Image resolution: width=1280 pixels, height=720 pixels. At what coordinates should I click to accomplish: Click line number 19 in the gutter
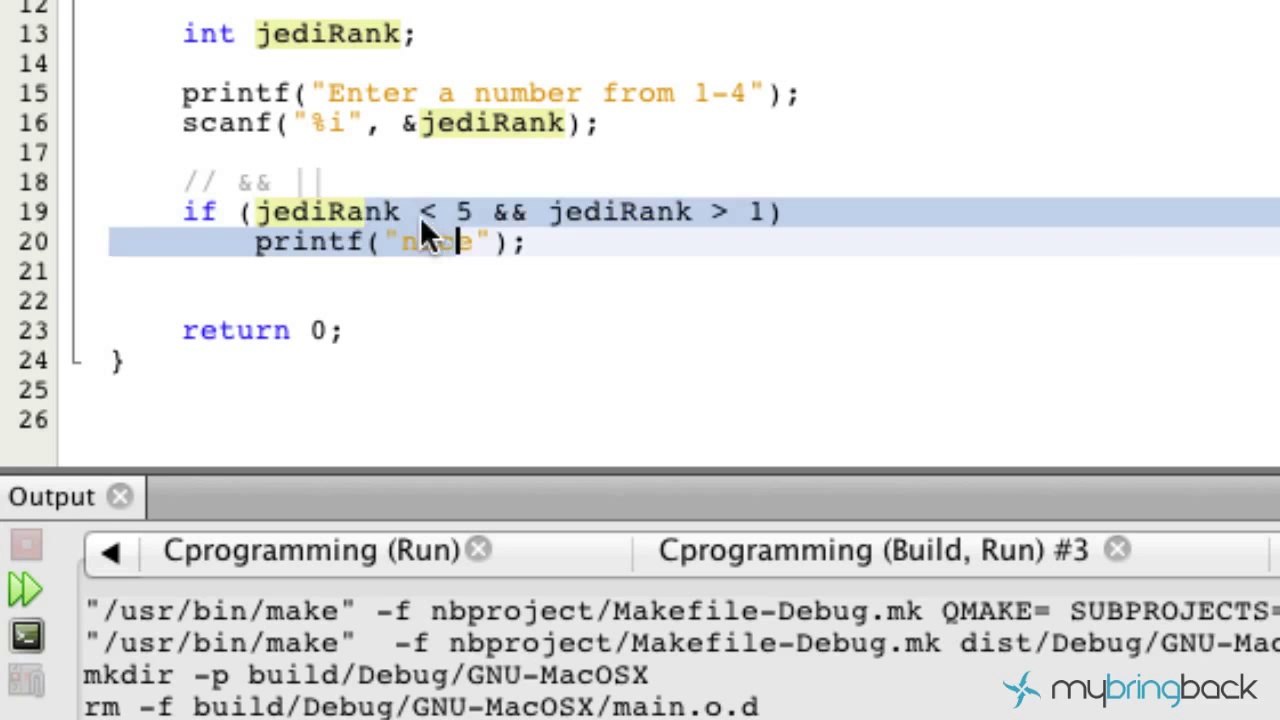click(33, 212)
